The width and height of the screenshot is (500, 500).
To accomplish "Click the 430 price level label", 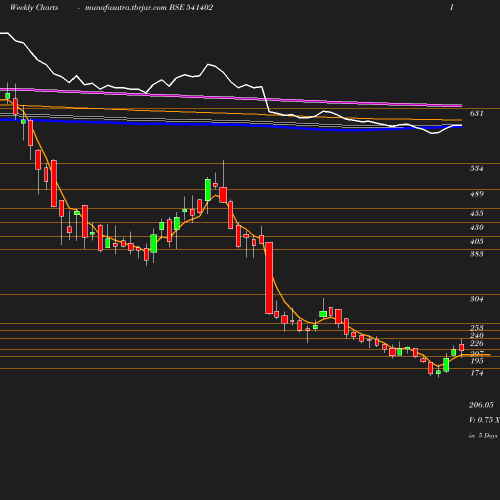I will tap(477, 227).
